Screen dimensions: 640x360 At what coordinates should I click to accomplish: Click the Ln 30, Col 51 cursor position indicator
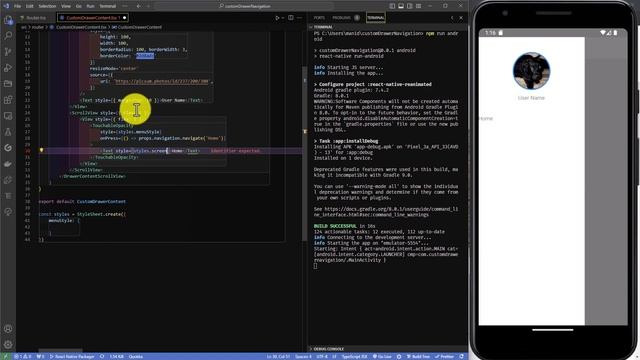(x=278, y=357)
